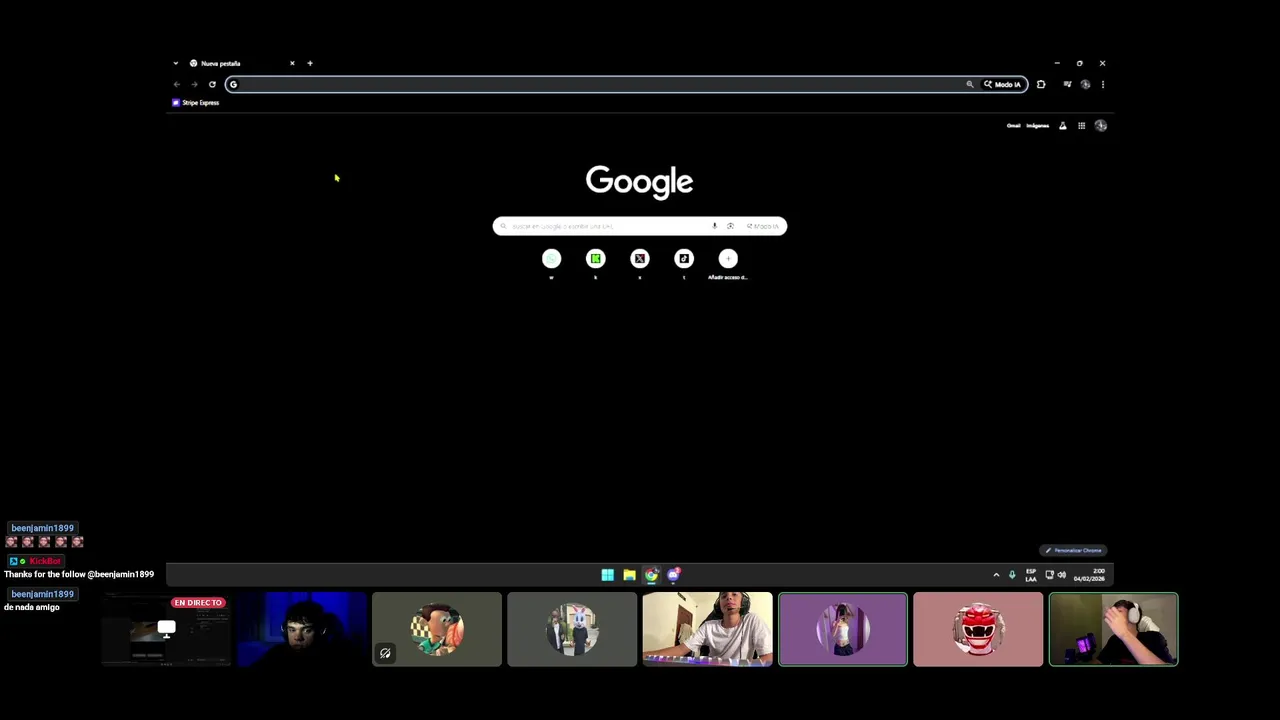Open the TikTok shortcut tile

point(684,259)
